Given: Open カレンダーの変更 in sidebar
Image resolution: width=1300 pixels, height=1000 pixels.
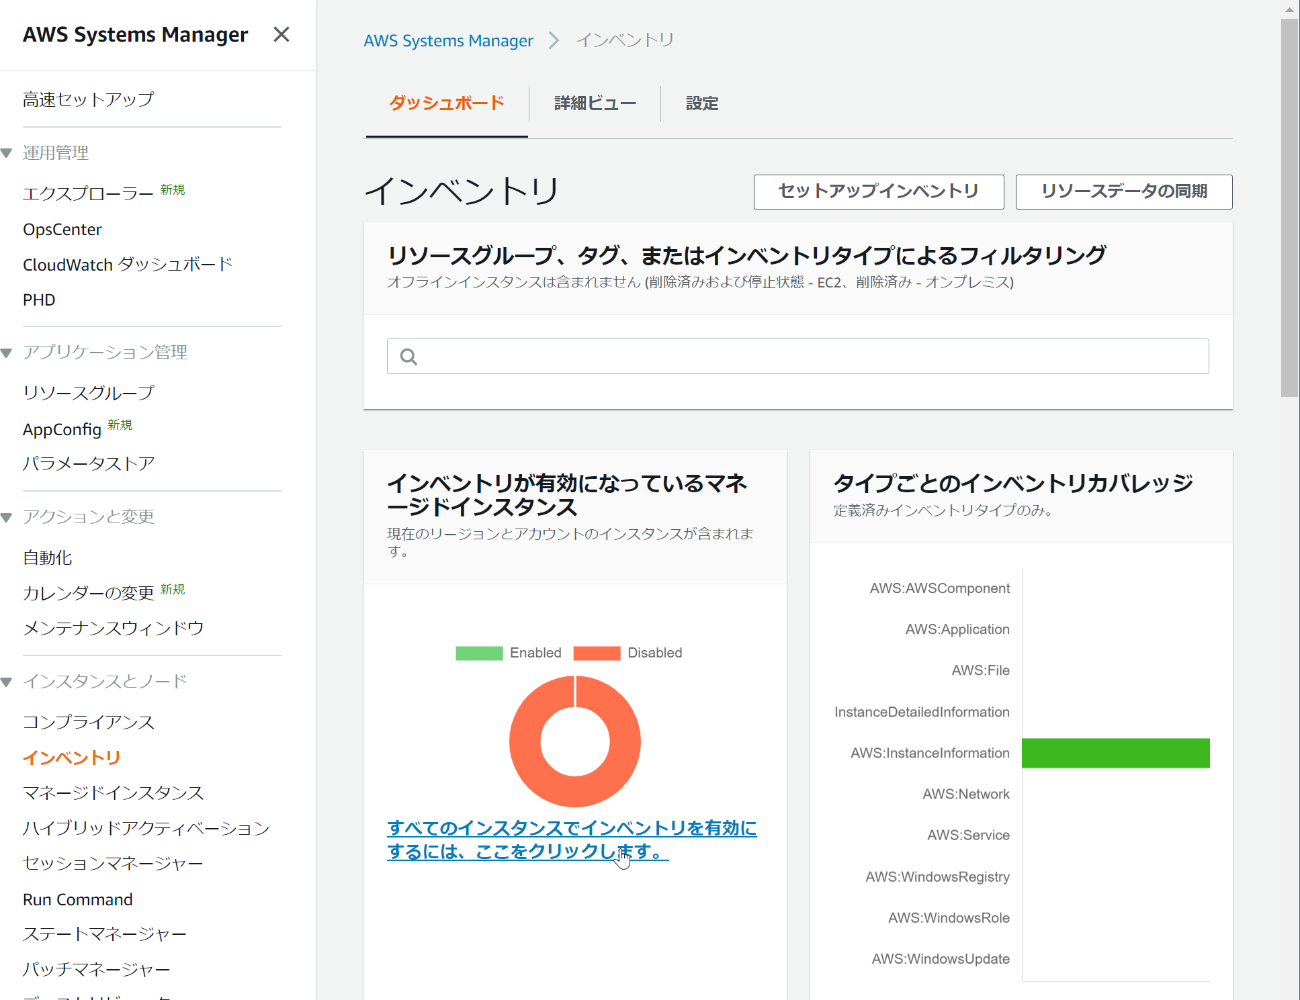Looking at the screenshot, I should (x=88, y=593).
